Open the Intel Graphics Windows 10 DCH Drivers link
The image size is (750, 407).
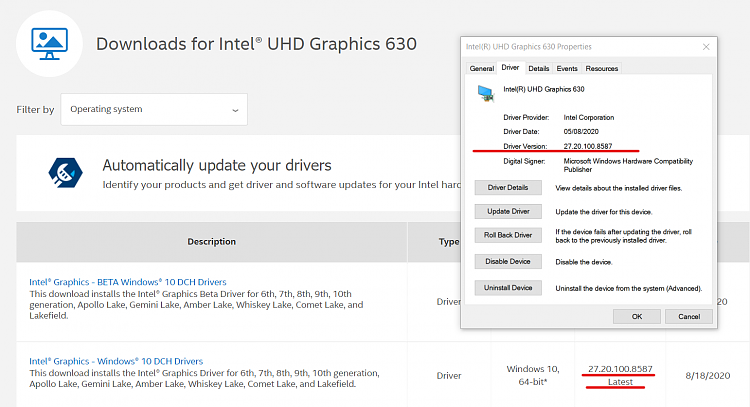click(116, 361)
